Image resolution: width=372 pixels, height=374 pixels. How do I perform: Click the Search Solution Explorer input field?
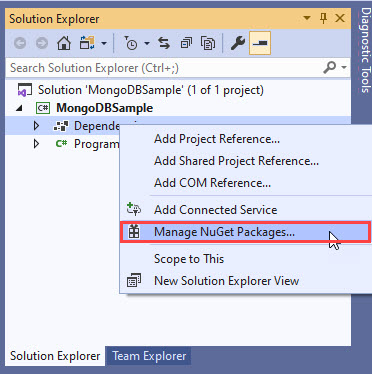(x=165, y=68)
